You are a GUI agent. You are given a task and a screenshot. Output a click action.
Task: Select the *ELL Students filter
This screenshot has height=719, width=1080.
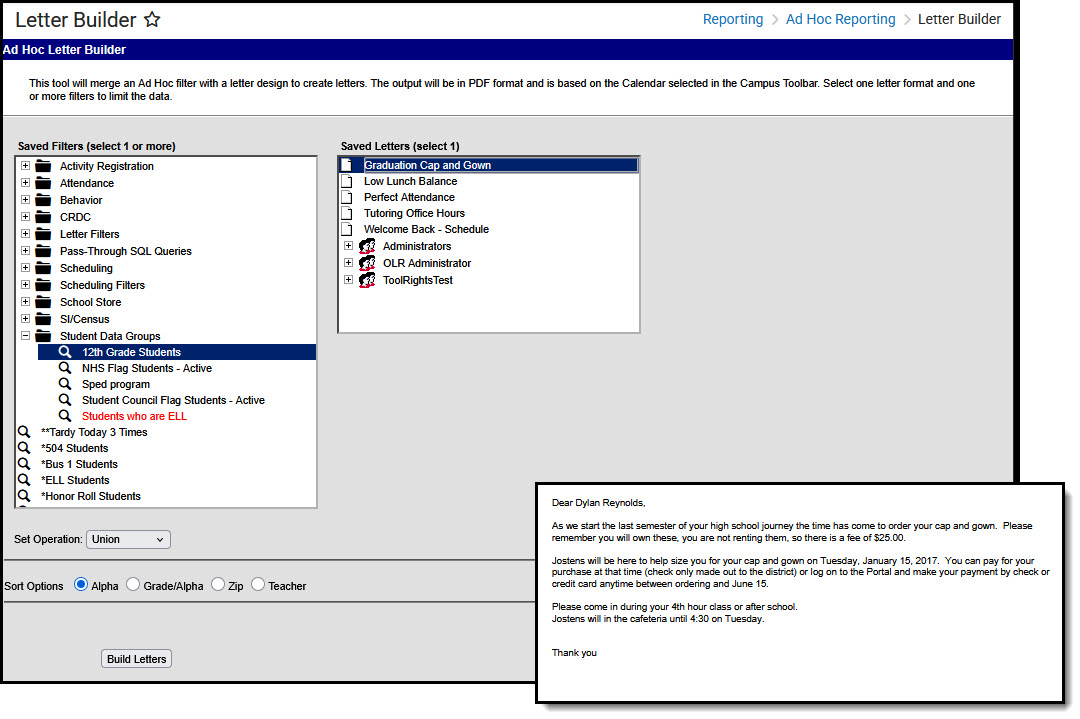pos(75,480)
